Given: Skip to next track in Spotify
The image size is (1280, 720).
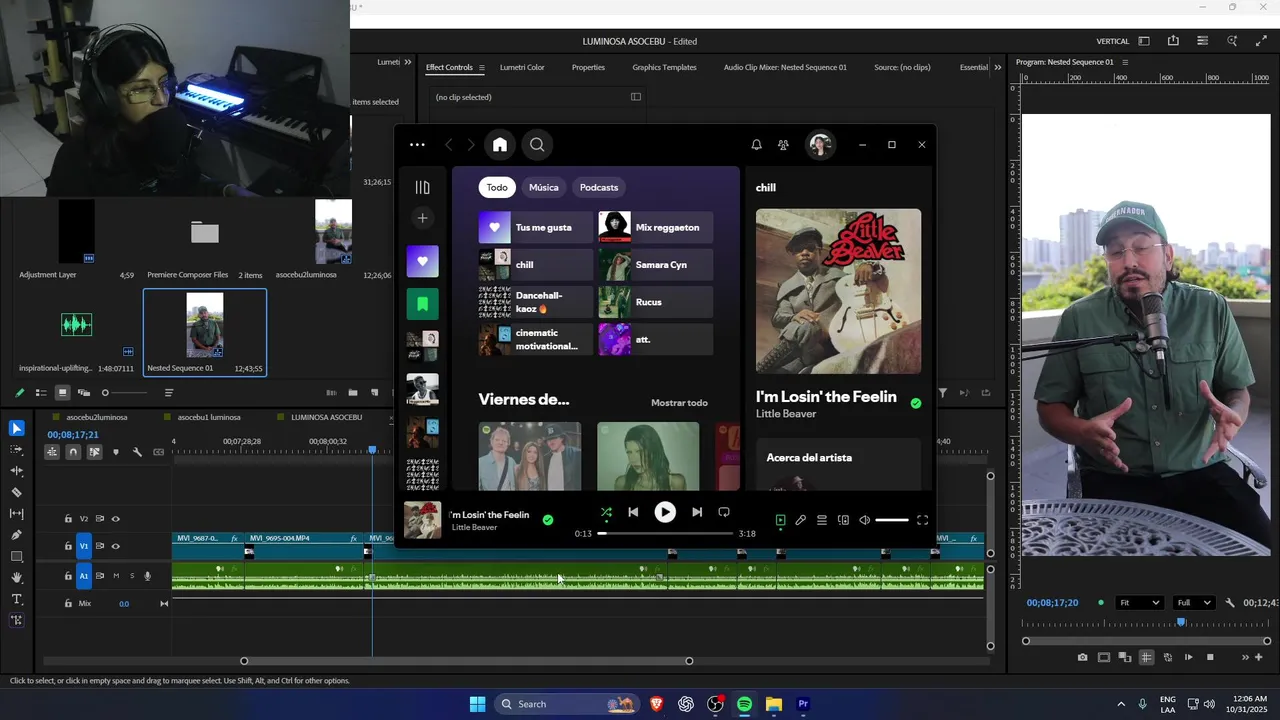Looking at the screenshot, I should coord(697,512).
